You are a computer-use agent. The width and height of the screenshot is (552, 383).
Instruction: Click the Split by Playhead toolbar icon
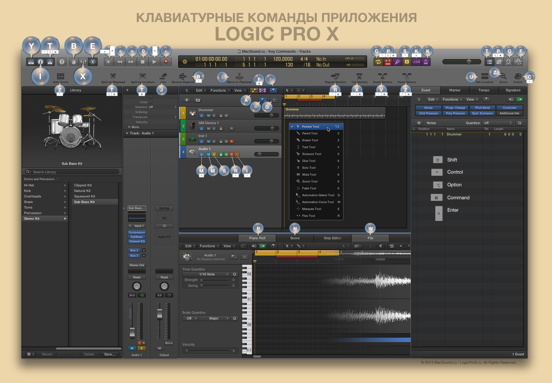pos(113,76)
